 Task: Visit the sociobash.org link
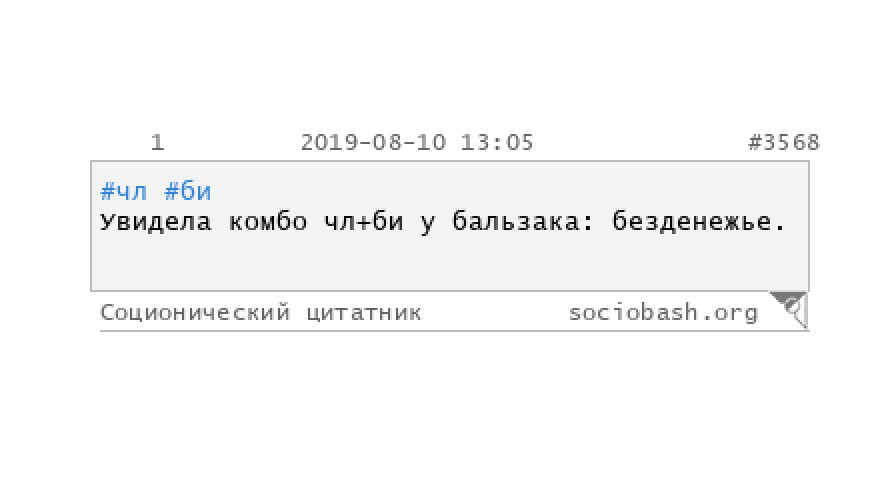(x=663, y=312)
